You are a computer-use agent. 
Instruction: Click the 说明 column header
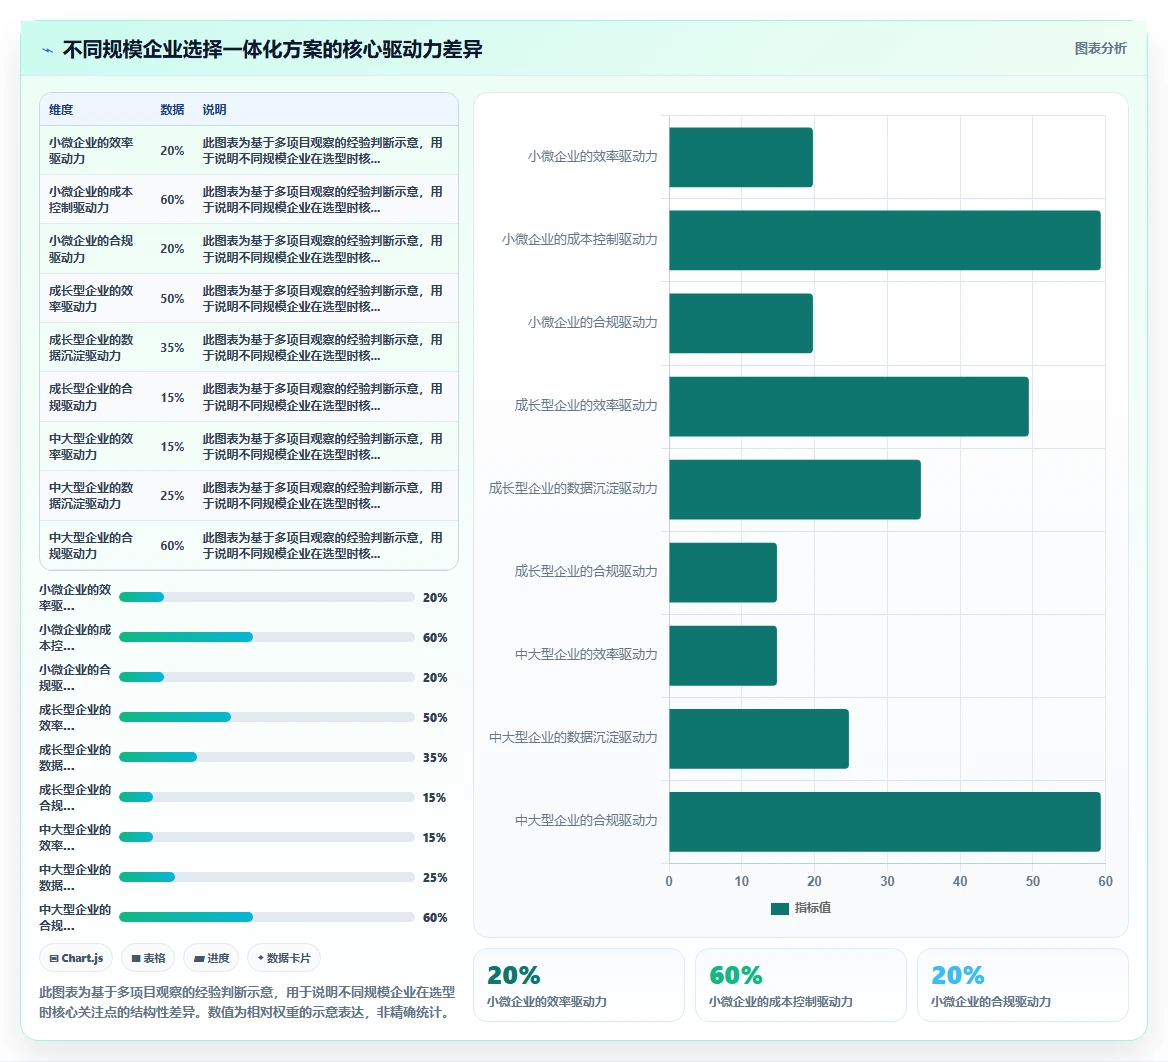215,109
